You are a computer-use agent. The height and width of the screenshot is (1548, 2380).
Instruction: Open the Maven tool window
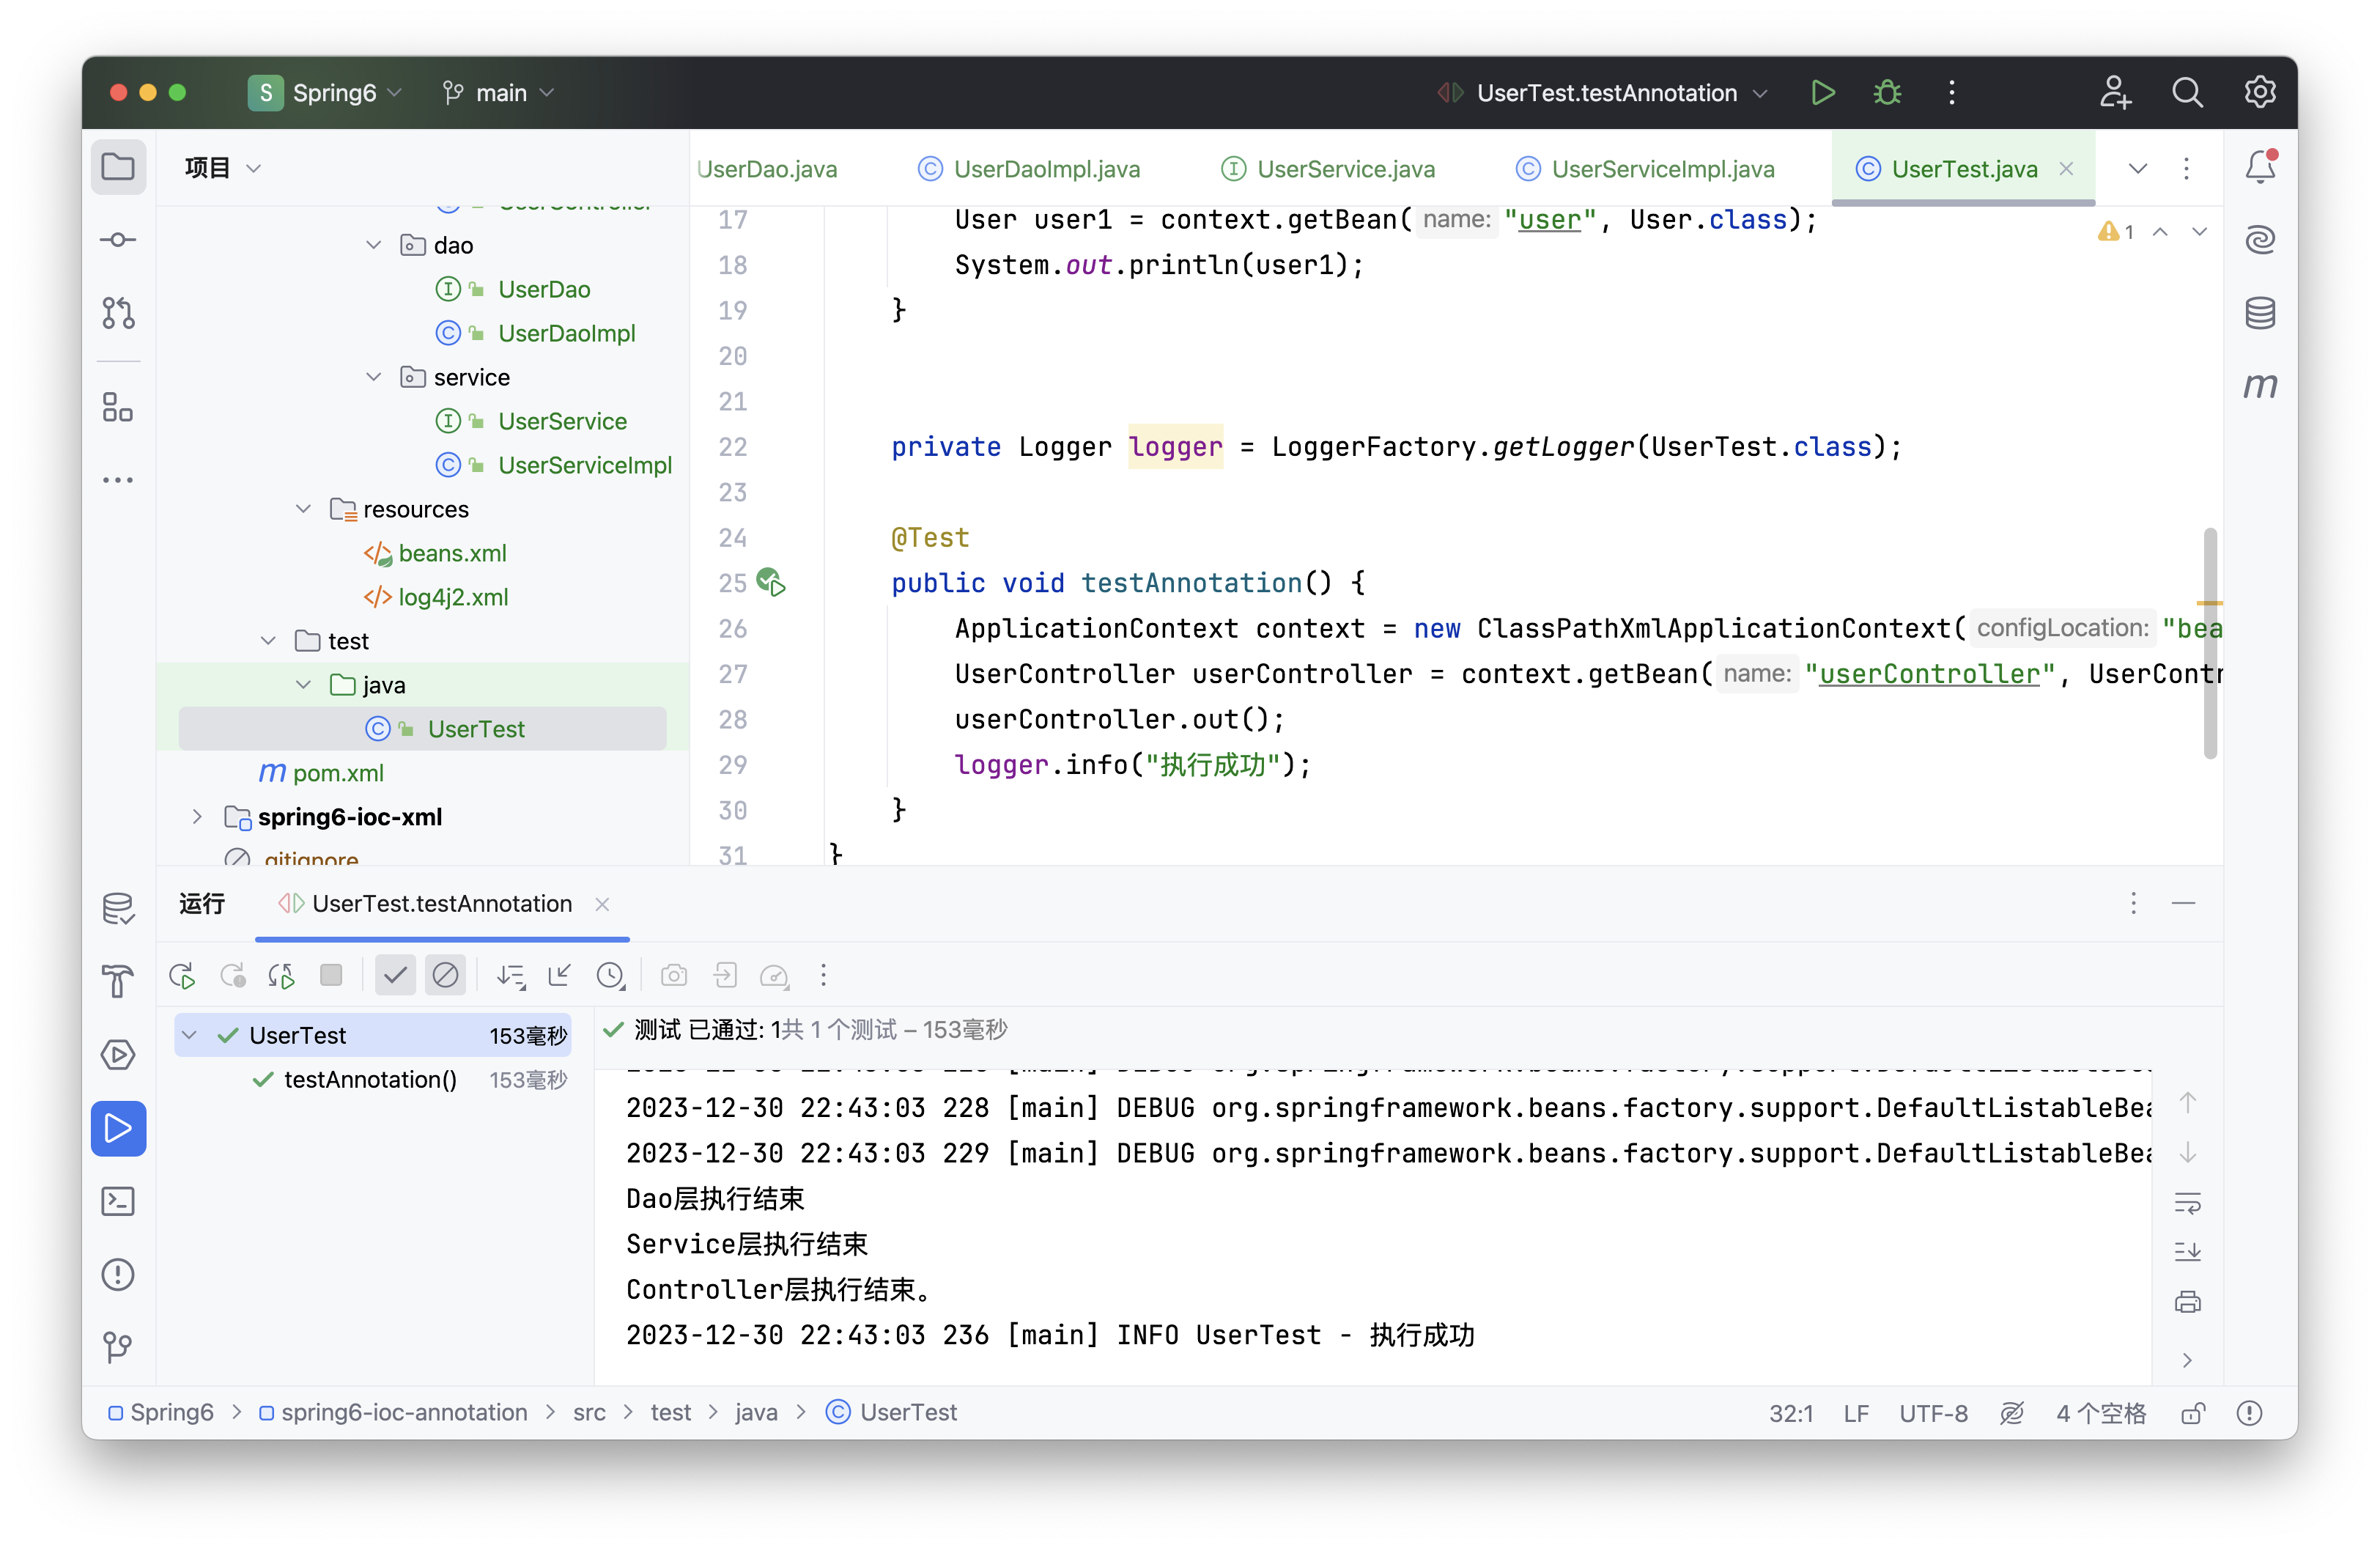coord(2260,386)
